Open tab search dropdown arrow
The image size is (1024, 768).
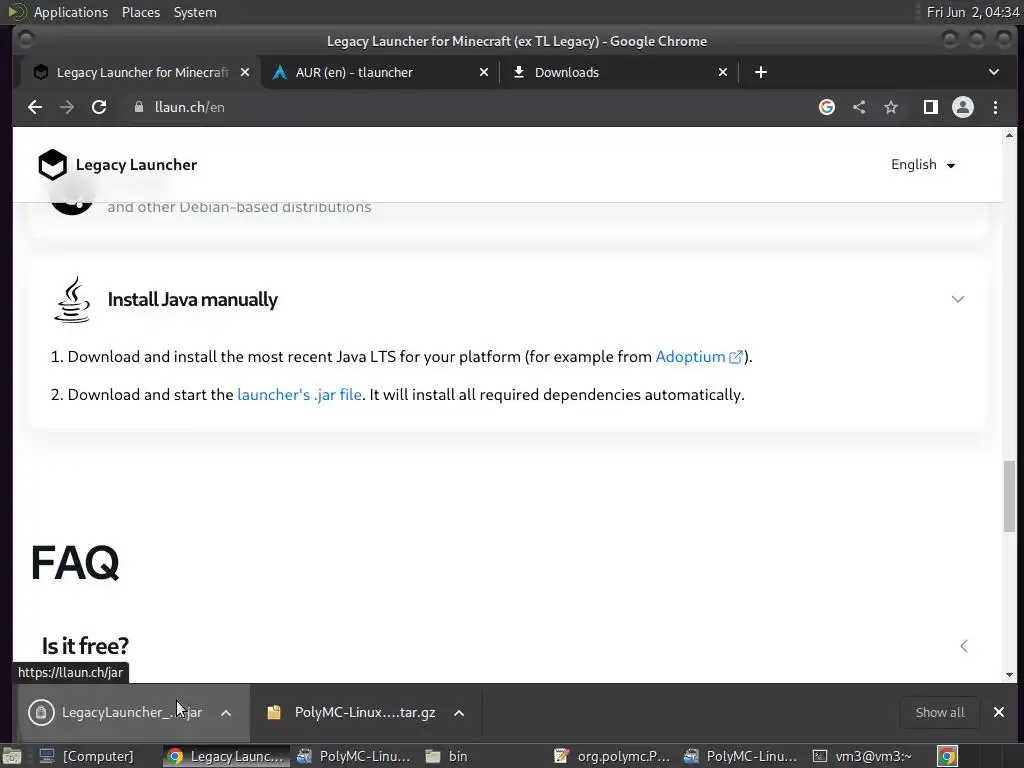point(994,72)
